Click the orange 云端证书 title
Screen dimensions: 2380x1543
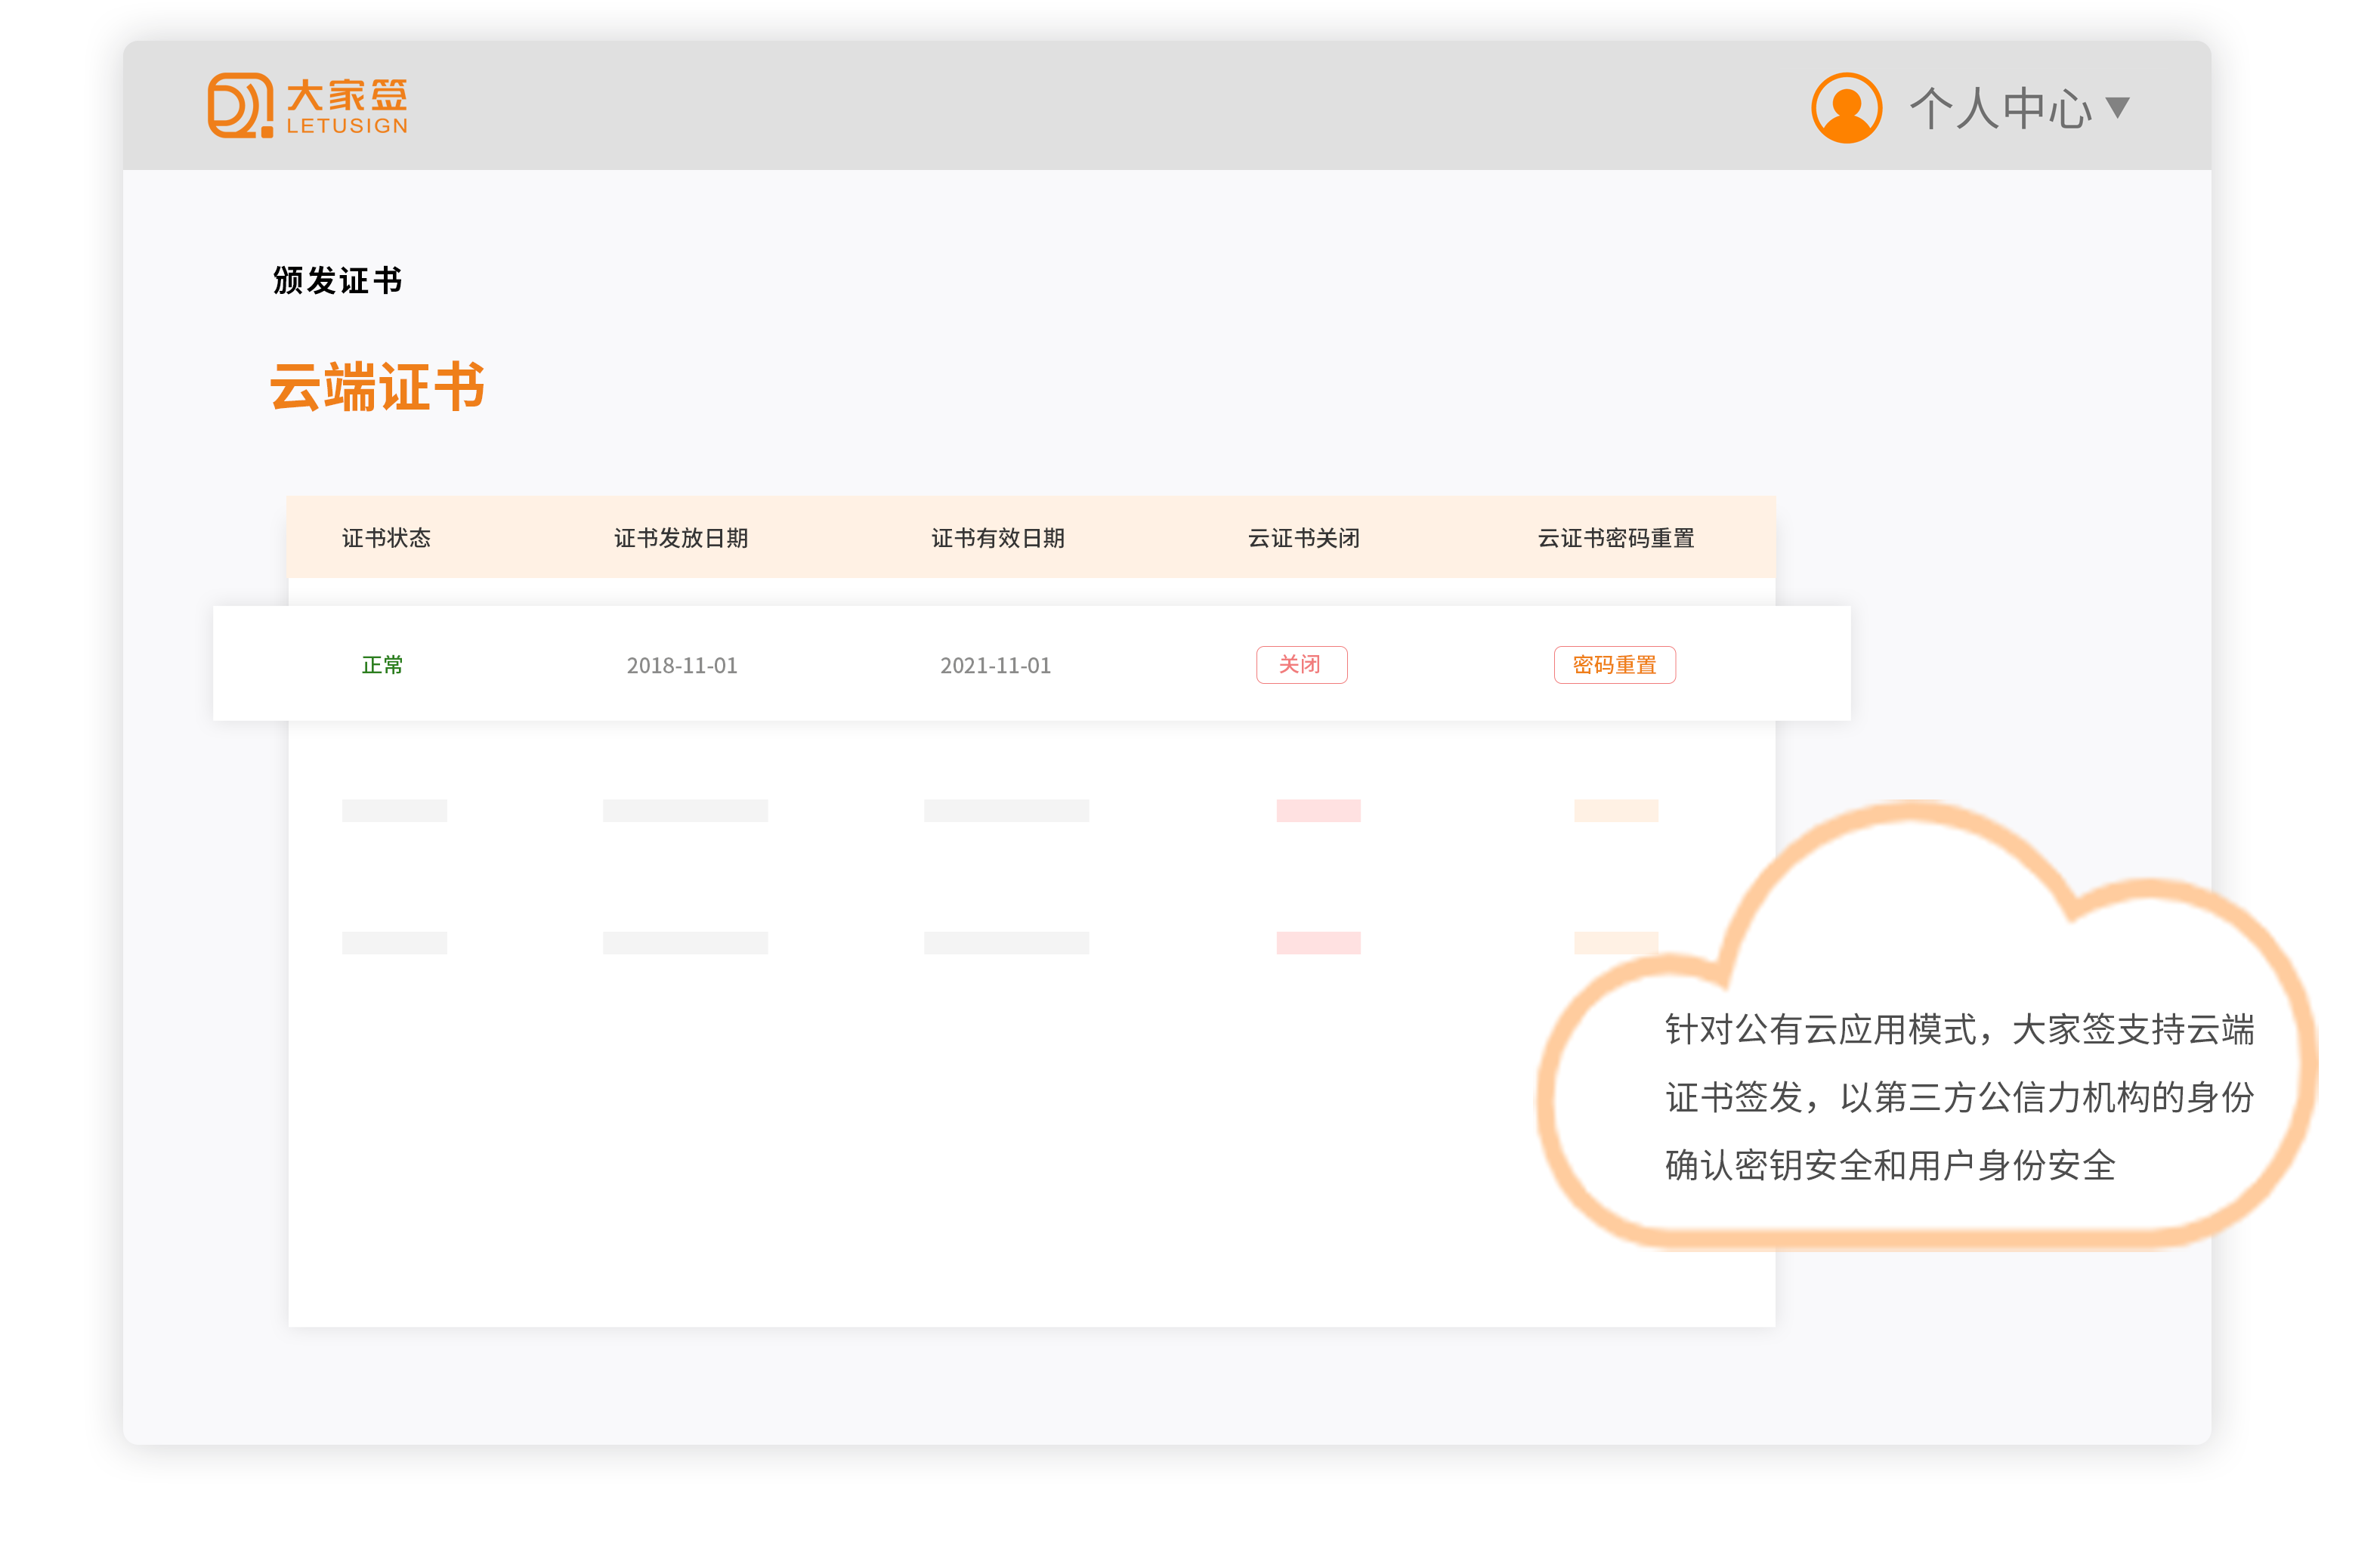click(x=377, y=387)
